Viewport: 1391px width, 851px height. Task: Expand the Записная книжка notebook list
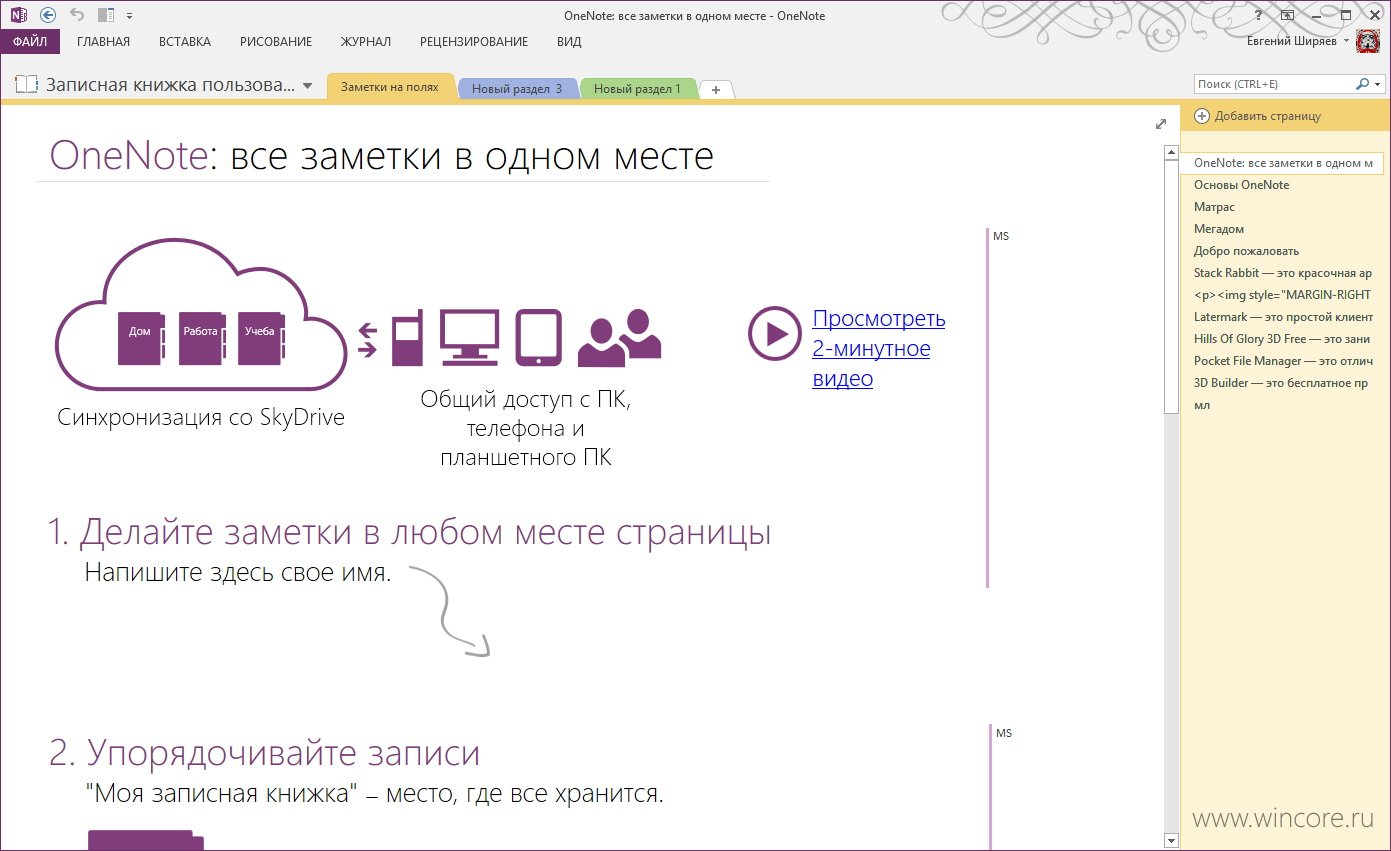click(x=307, y=86)
